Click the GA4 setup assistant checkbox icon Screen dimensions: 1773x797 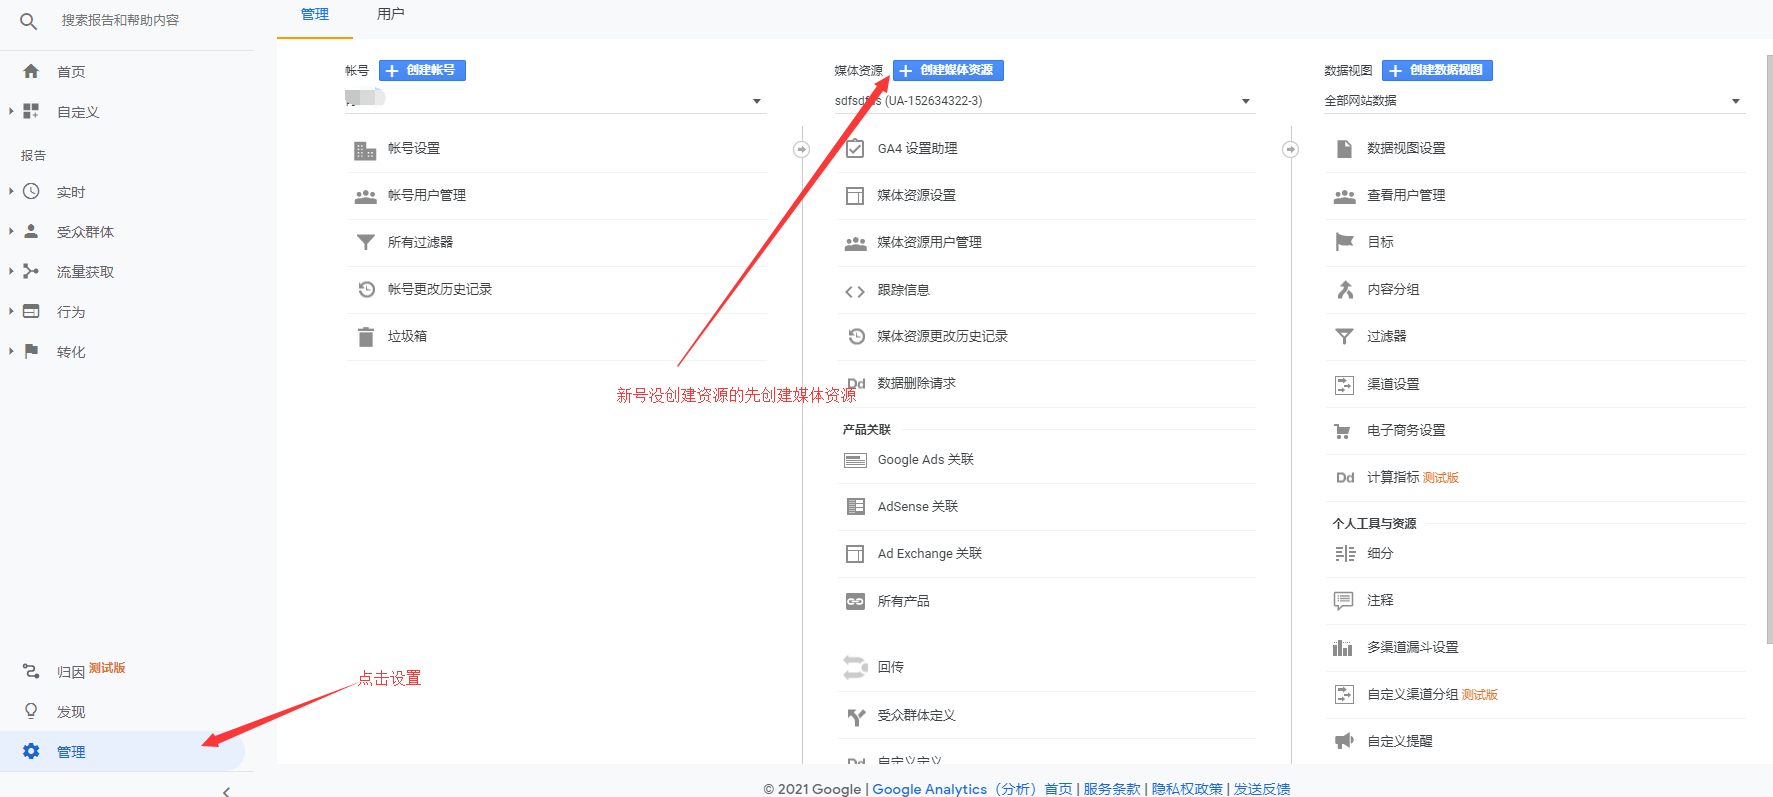[x=855, y=149]
